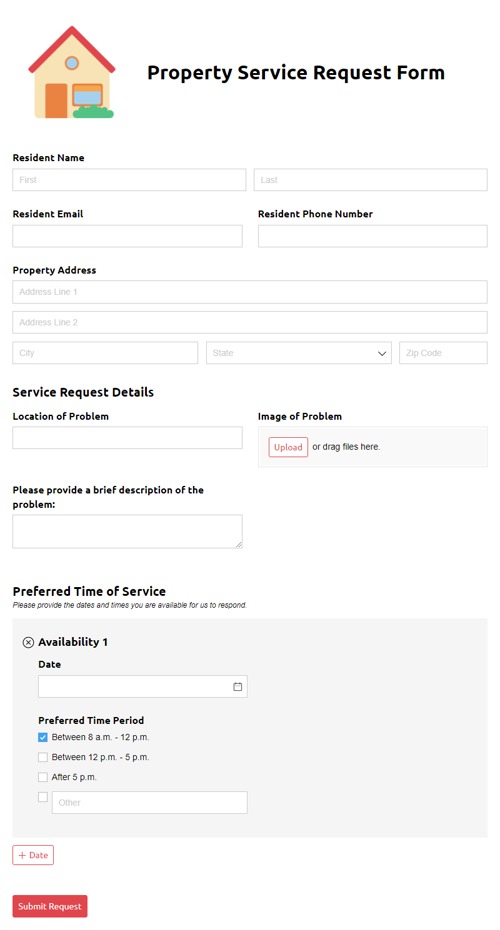The width and height of the screenshot is (500, 930).
Task: Remove Availability 1 with the X icon
Action: (28, 642)
